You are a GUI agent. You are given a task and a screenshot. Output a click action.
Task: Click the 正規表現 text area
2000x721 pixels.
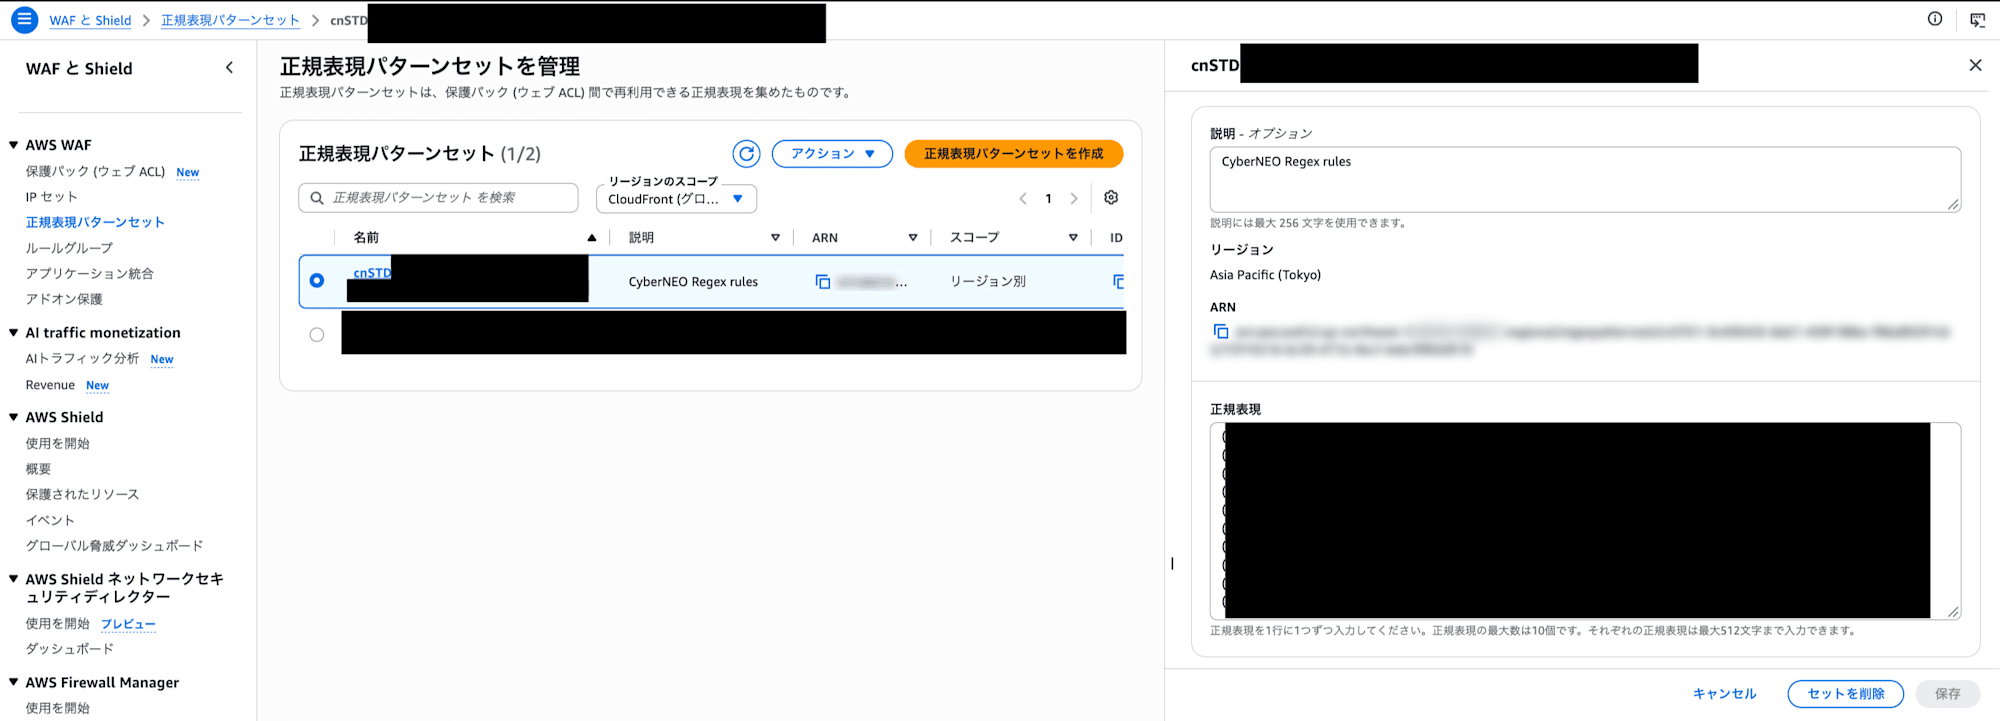tap(1585, 521)
